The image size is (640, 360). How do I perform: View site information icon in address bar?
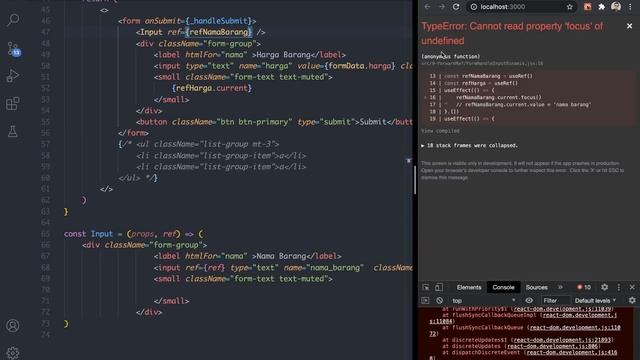click(473, 7)
